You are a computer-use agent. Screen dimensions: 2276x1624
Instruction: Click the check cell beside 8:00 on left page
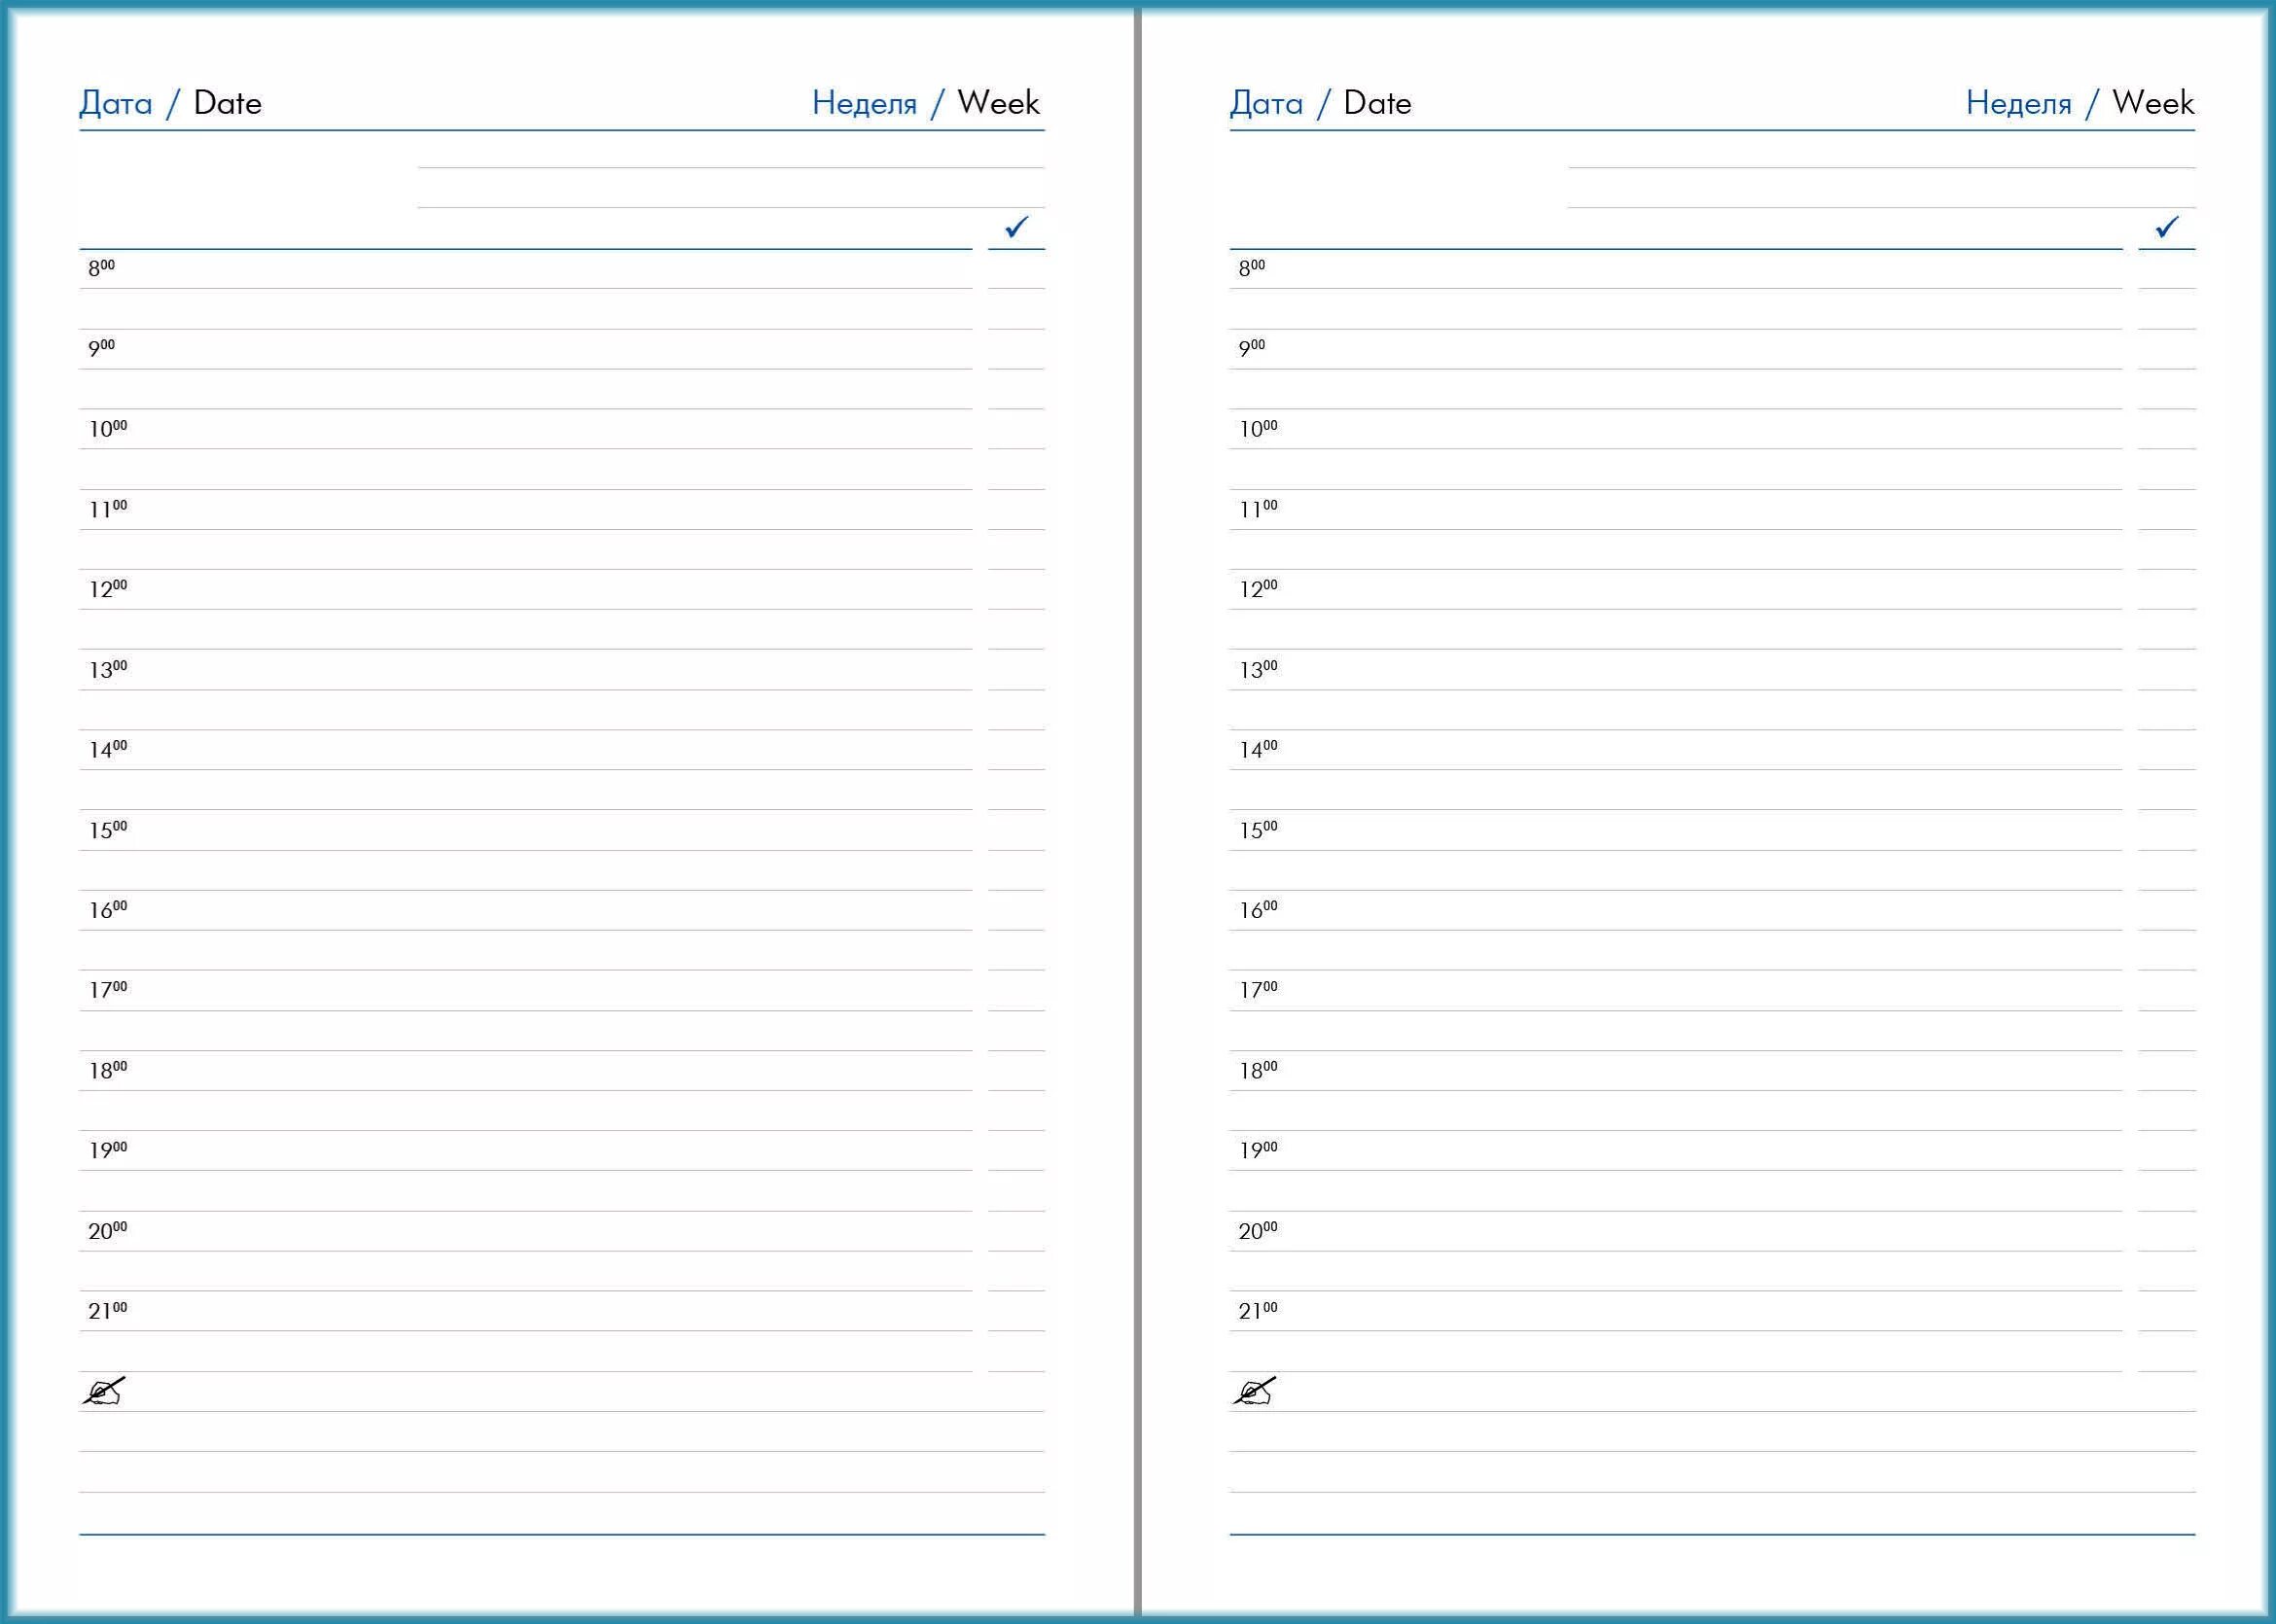coord(1016,269)
